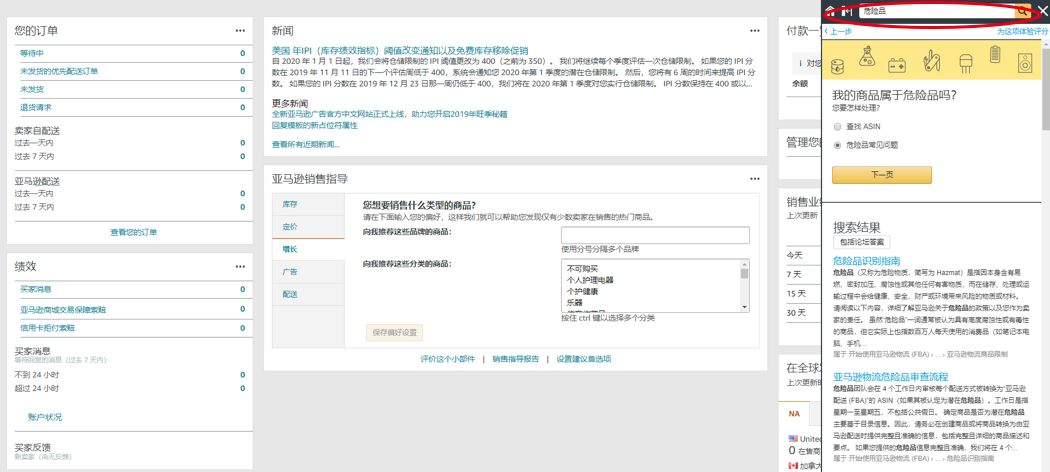
Task: Click the category list scroll-up arrow
Action: [x=744, y=266]
